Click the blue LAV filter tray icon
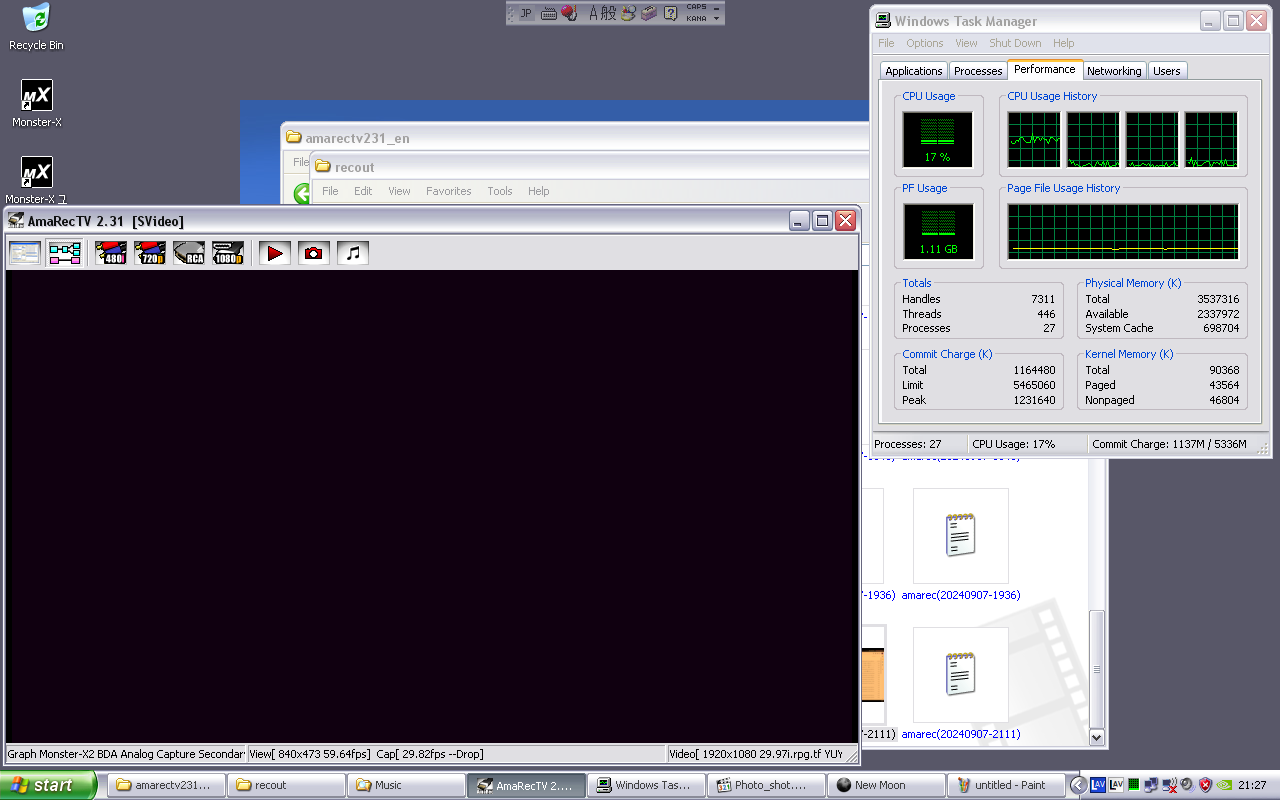This screenshot has height=800, width=1280. point(1098,785)
